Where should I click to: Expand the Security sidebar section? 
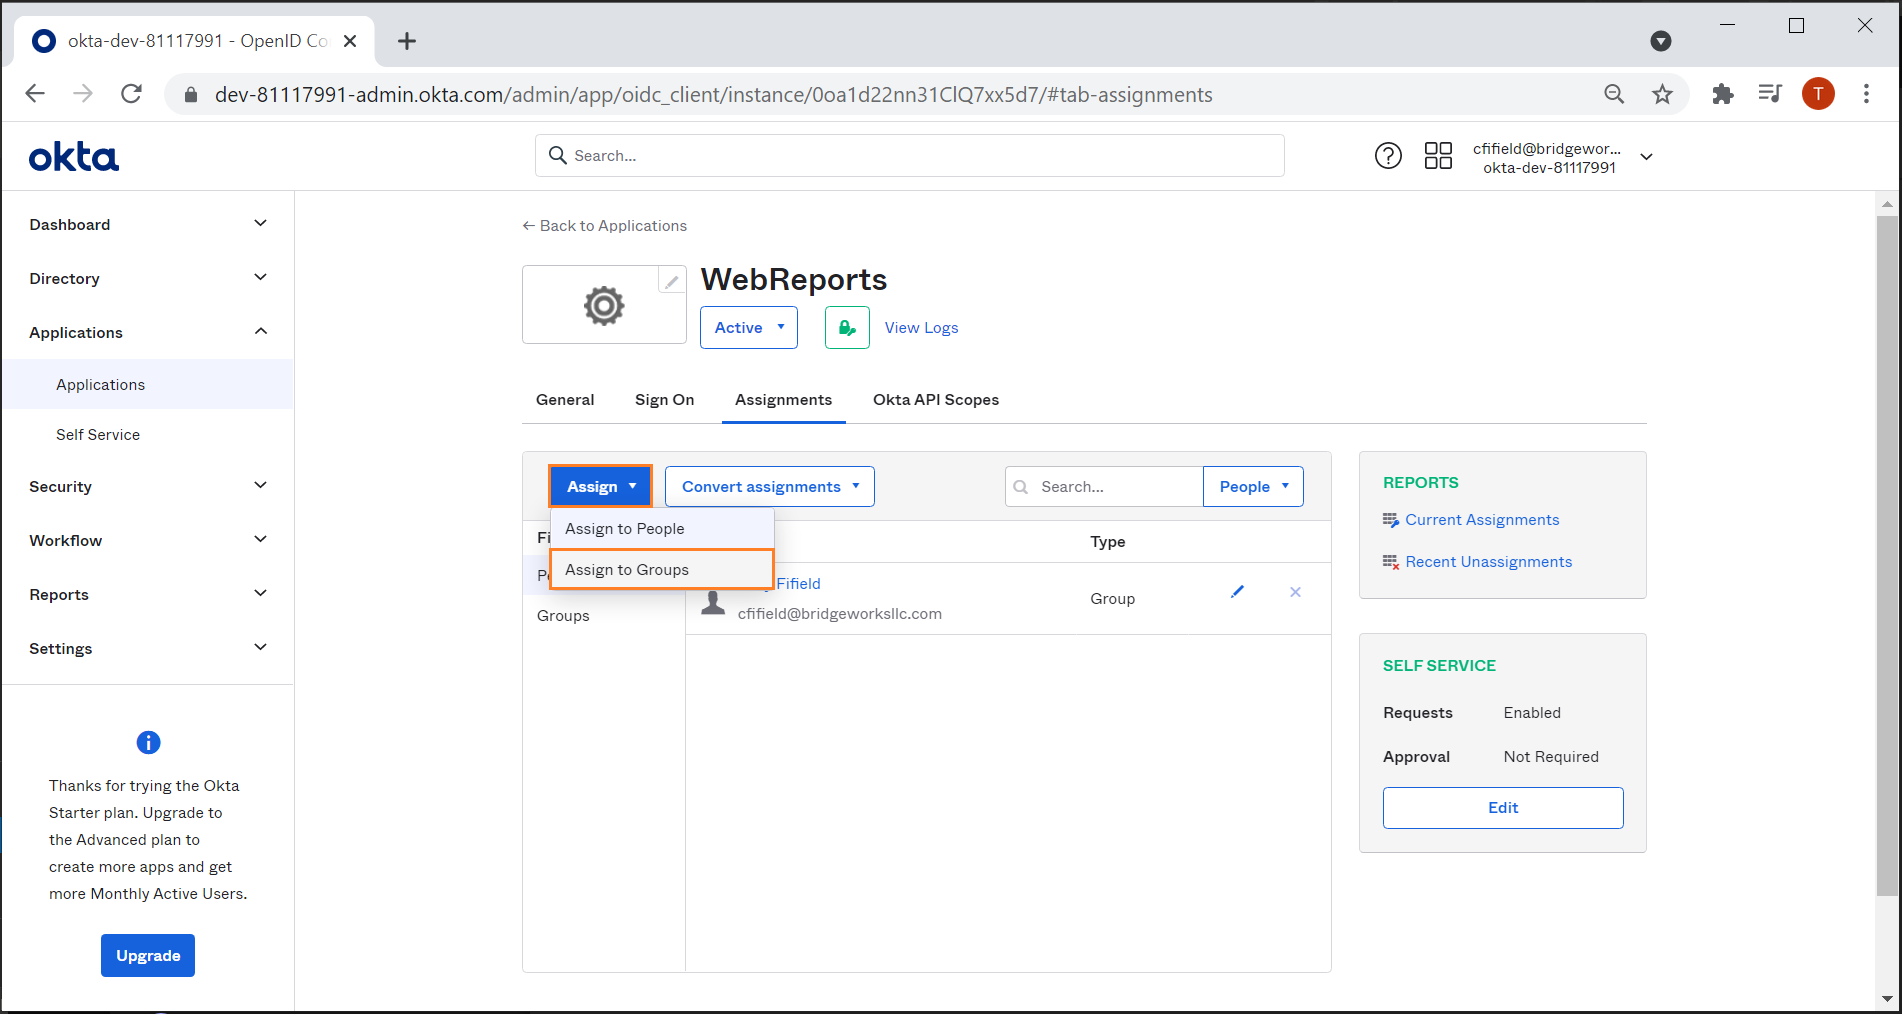pos(148,486)
